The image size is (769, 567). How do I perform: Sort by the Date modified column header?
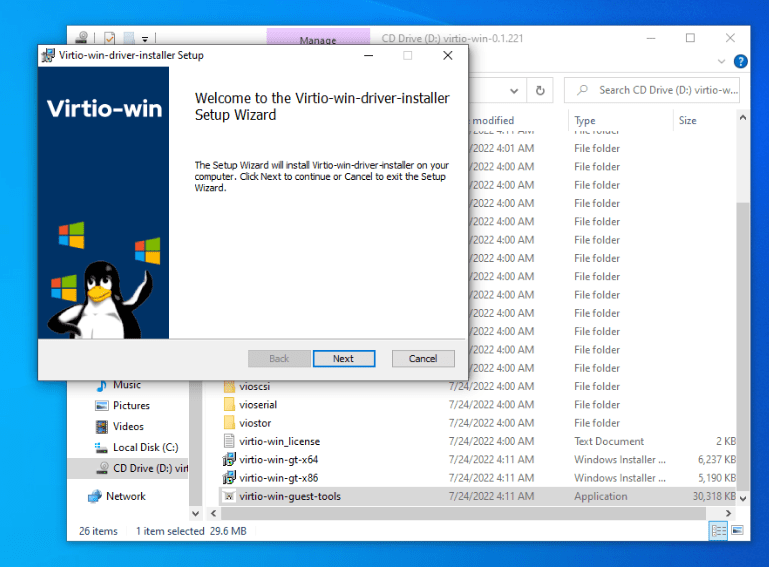pyautogui.click(x=492, y=121)
